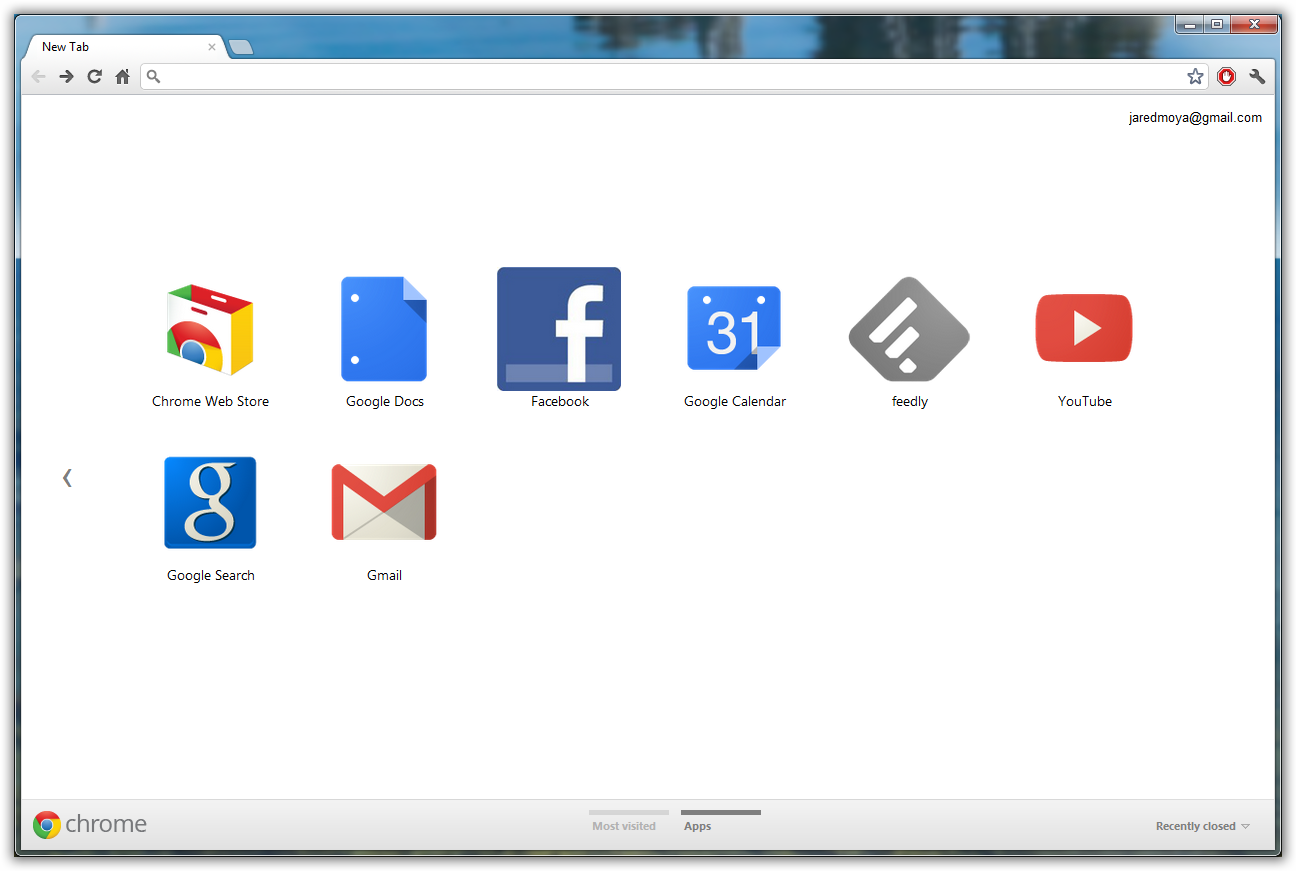Image resolution: width=1296 pixels, height=871 pixels.
Task: Click the Chrome Web Store label
Action: [210, 402]
